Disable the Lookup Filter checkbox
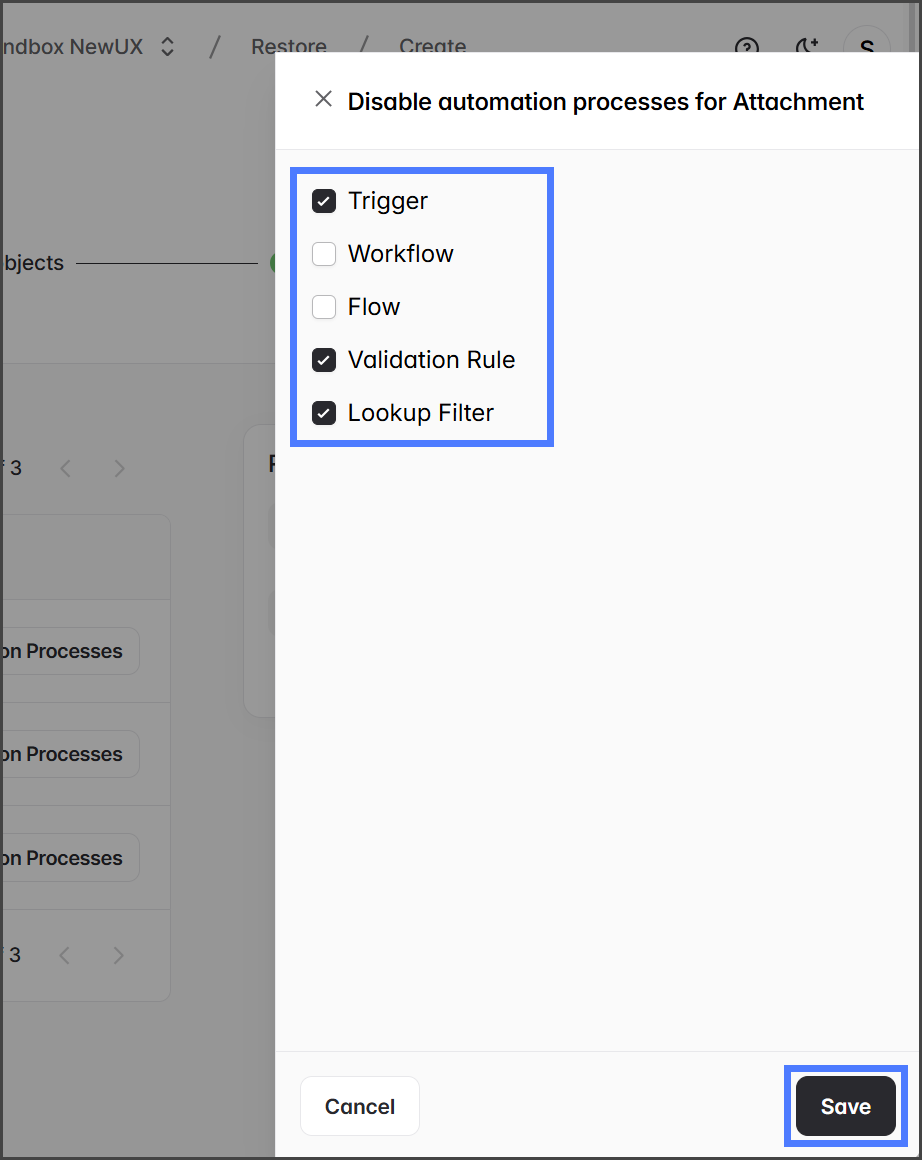This screenshot has width=922, height=1160. 324,413
